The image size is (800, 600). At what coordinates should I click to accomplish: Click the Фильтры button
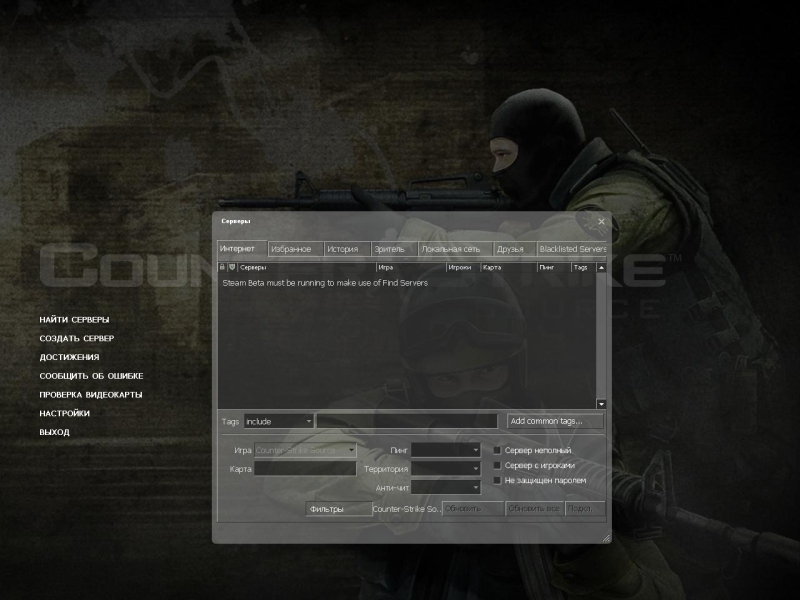coord(338,509)
